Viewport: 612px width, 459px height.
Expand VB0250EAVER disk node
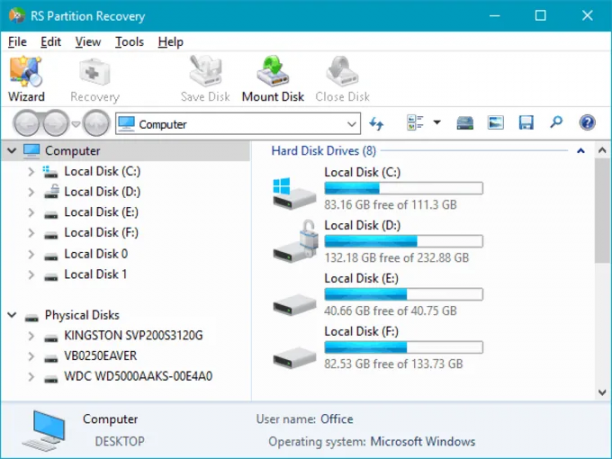(31, 356)
